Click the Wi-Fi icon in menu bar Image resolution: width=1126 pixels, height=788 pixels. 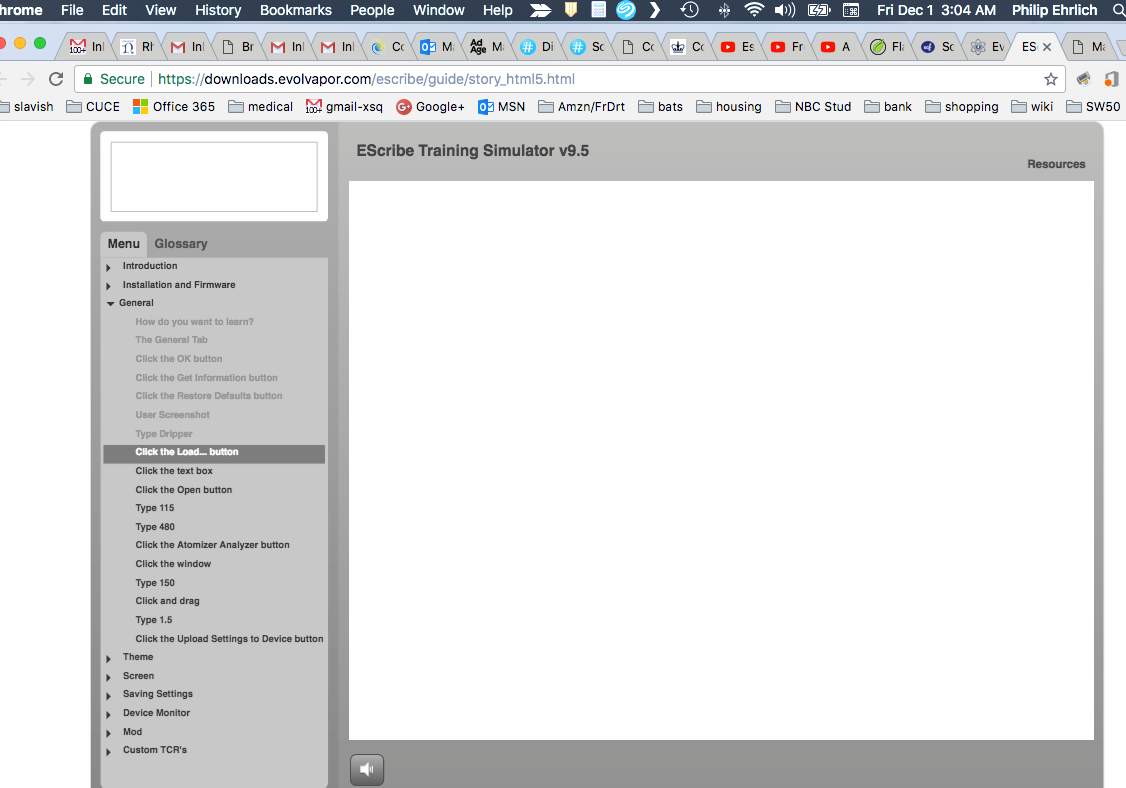tap(754, 10)
